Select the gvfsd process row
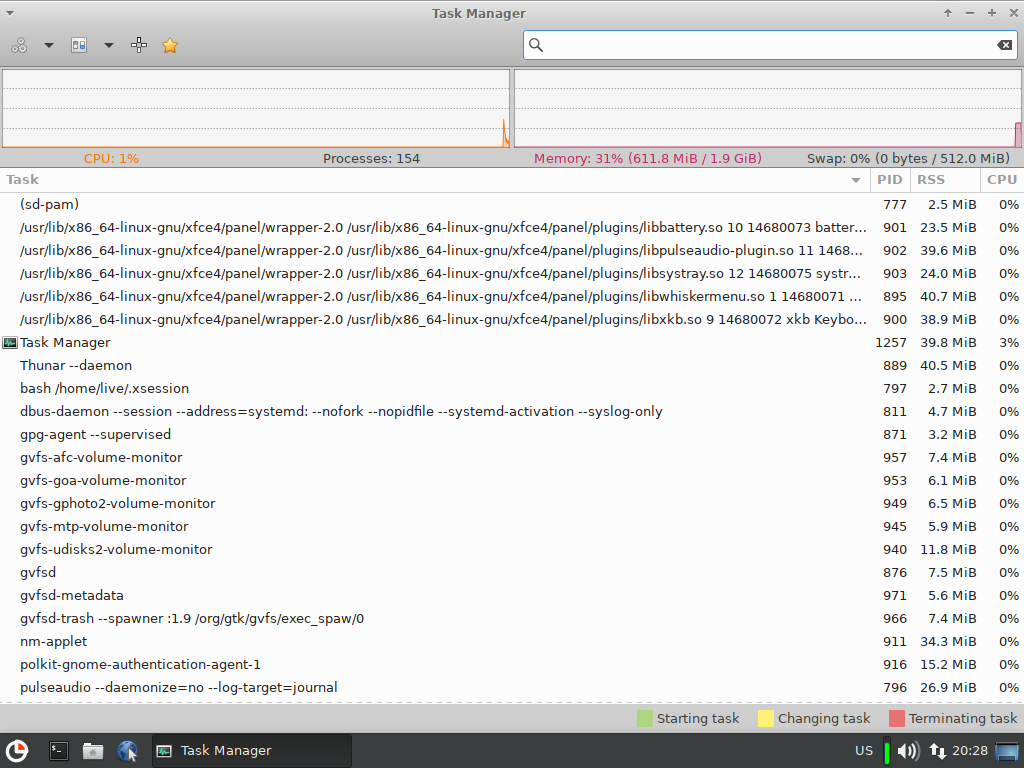Viewport: 1024px width, 768px height. pyautogui.click(x=512, y=572)
